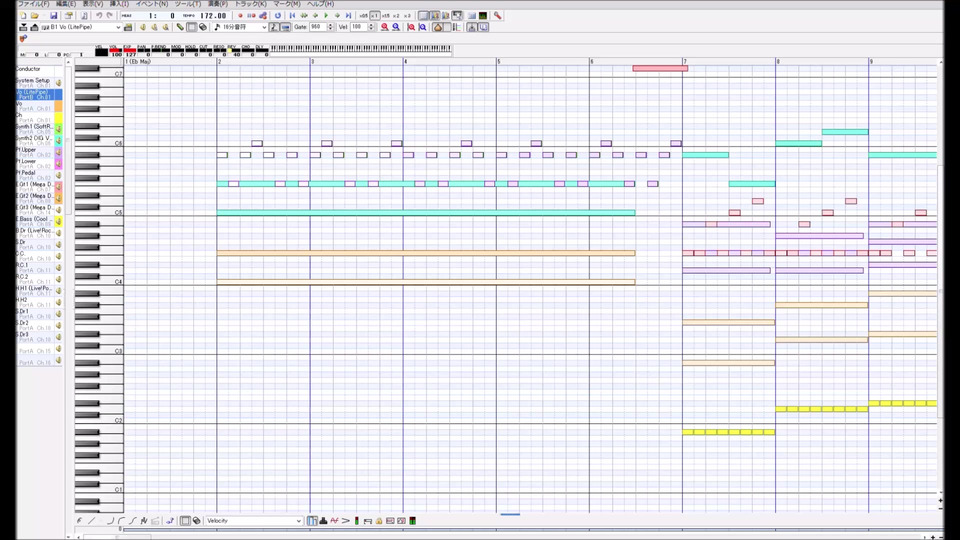960x540 pixels.
Task: Open the ヘルプ(H) menu
Action: 320,4
